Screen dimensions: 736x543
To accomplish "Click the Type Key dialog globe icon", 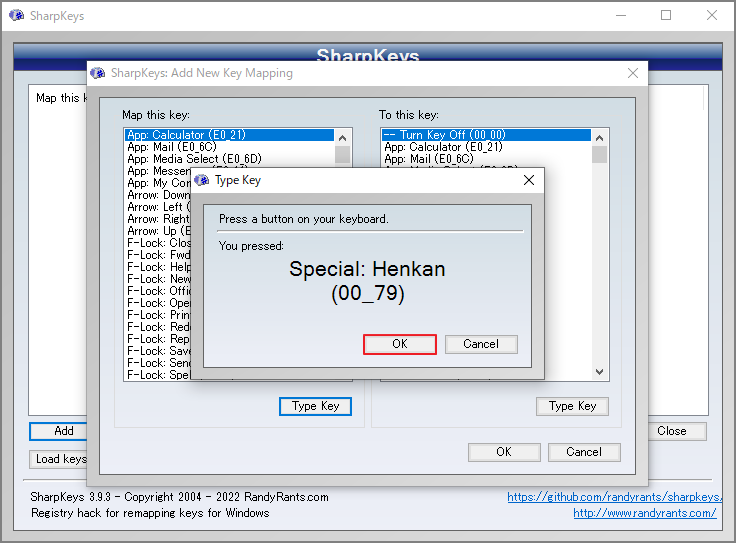I will tap(202, 180).
